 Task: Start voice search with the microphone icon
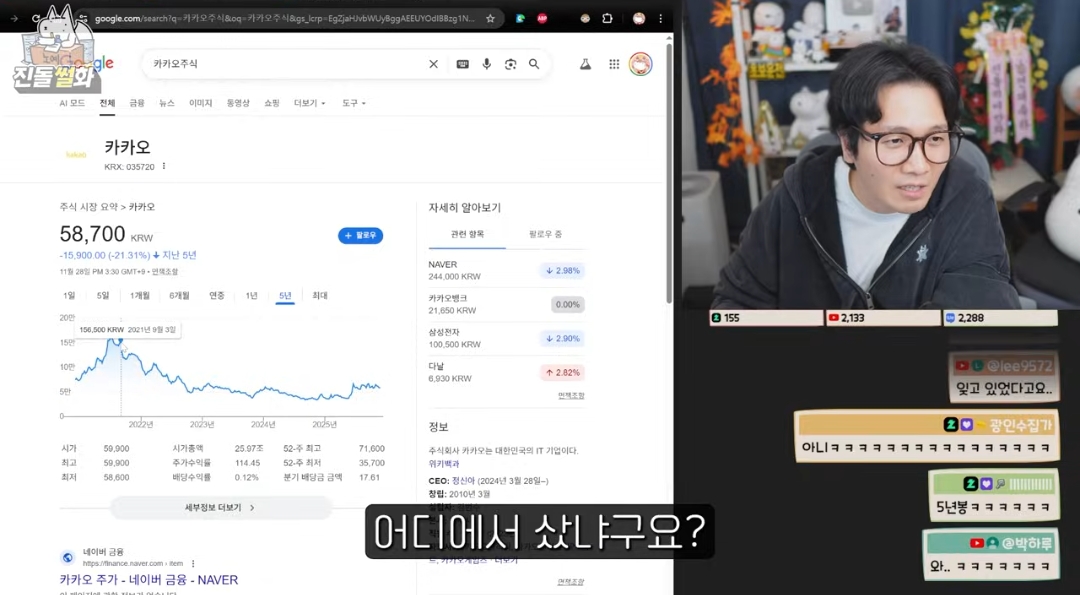[x=486, y=64]
